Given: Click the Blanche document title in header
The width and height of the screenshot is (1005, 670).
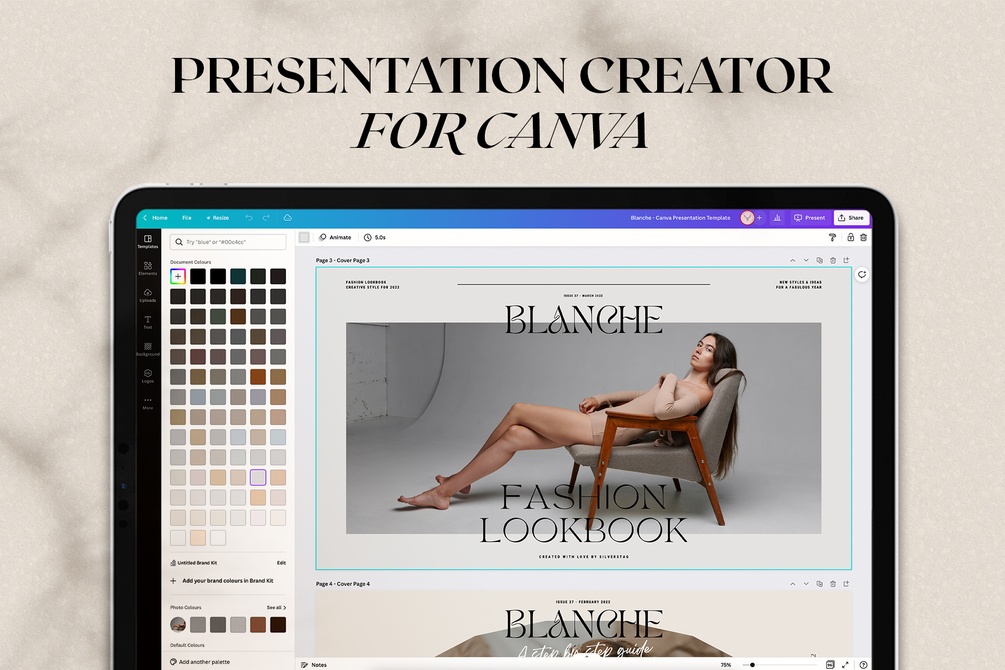Looking at the screenshot, I should point(680,218).
